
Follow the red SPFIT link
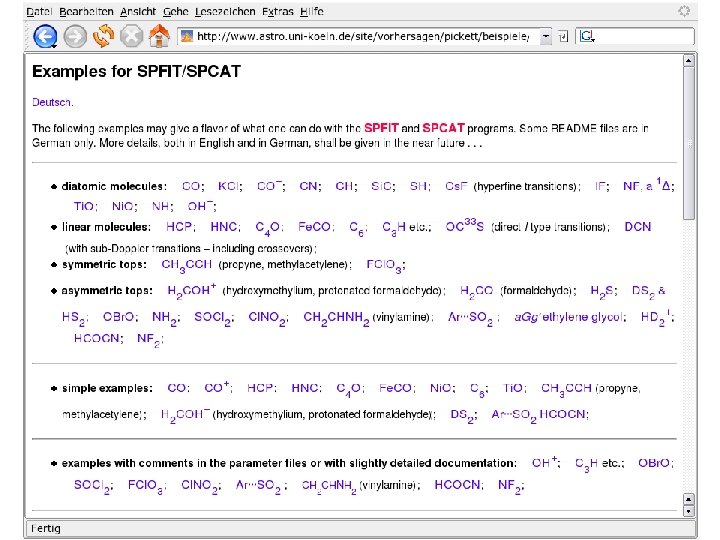coord(381,128)
